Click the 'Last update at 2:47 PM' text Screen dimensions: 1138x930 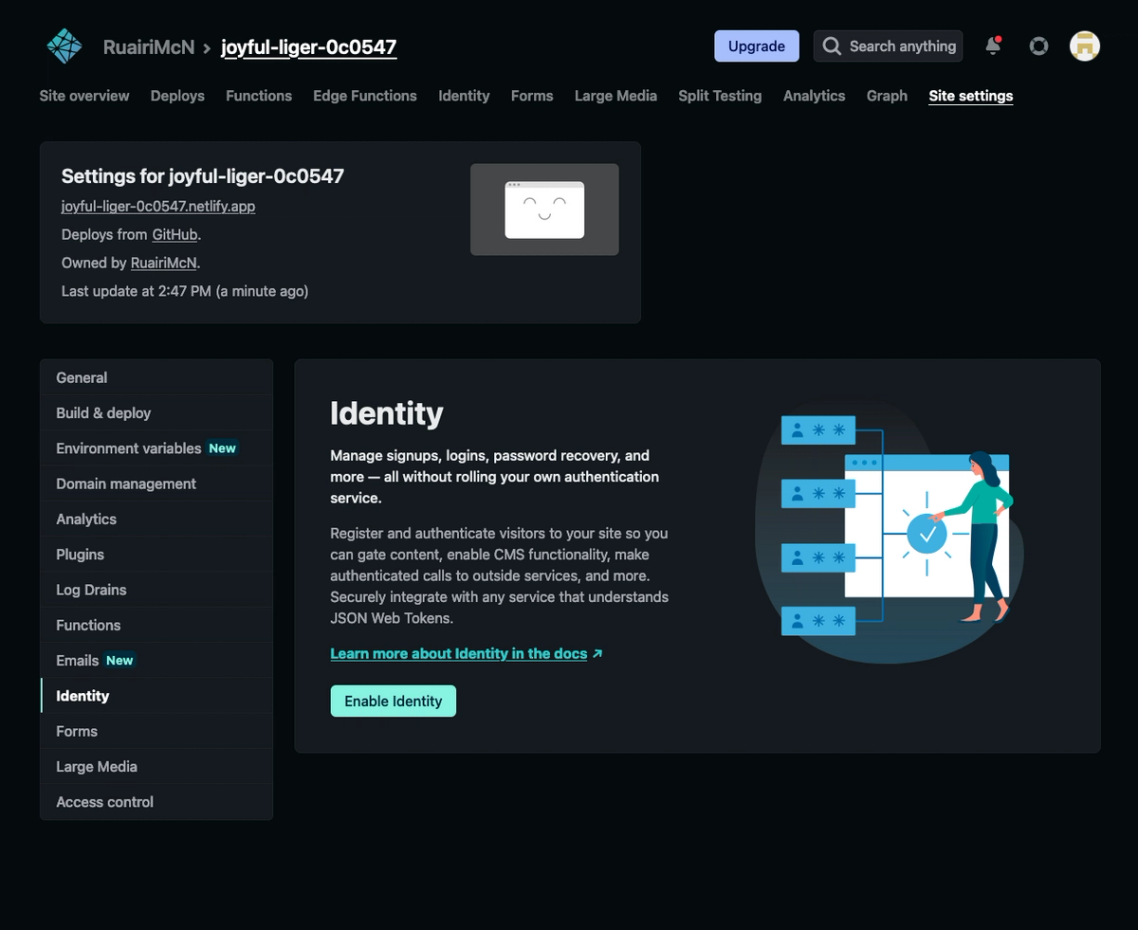click(x=185, y=291)
